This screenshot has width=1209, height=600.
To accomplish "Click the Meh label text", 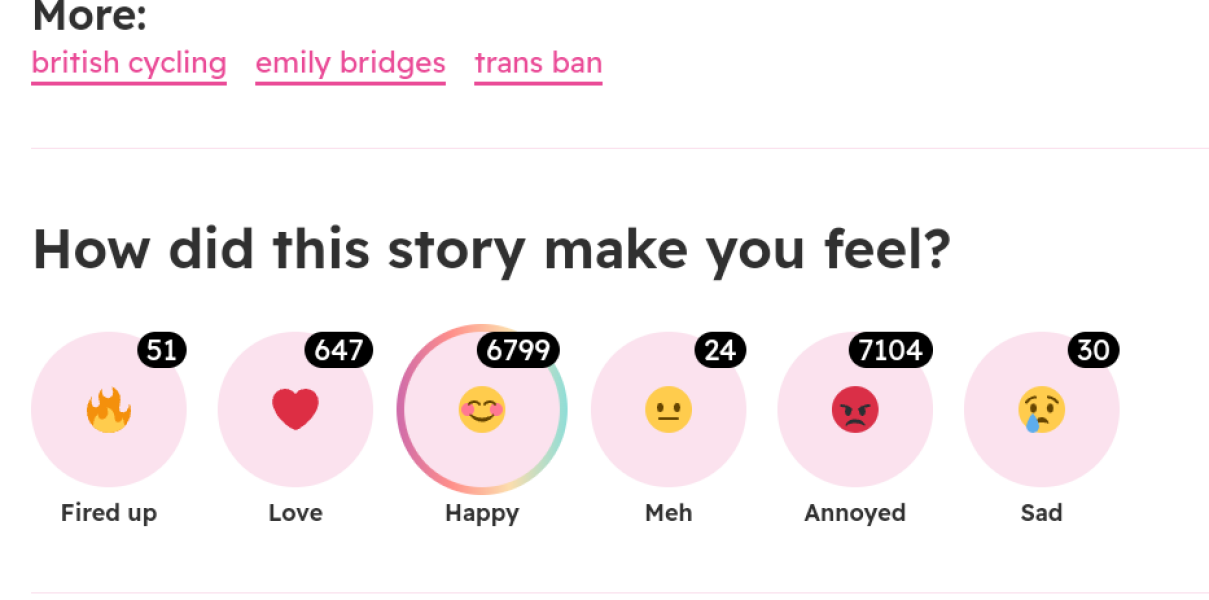I will [668, 512].
